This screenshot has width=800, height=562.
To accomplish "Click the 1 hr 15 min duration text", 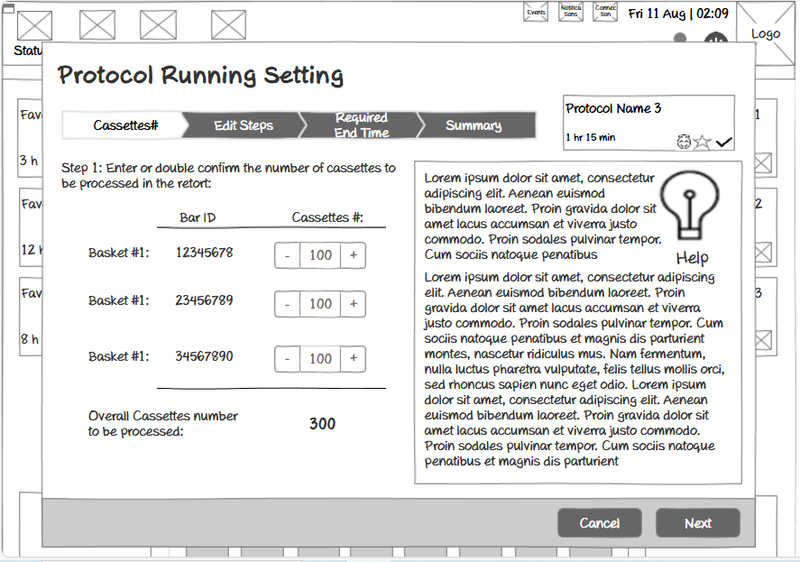I will (x=590, y=137).
